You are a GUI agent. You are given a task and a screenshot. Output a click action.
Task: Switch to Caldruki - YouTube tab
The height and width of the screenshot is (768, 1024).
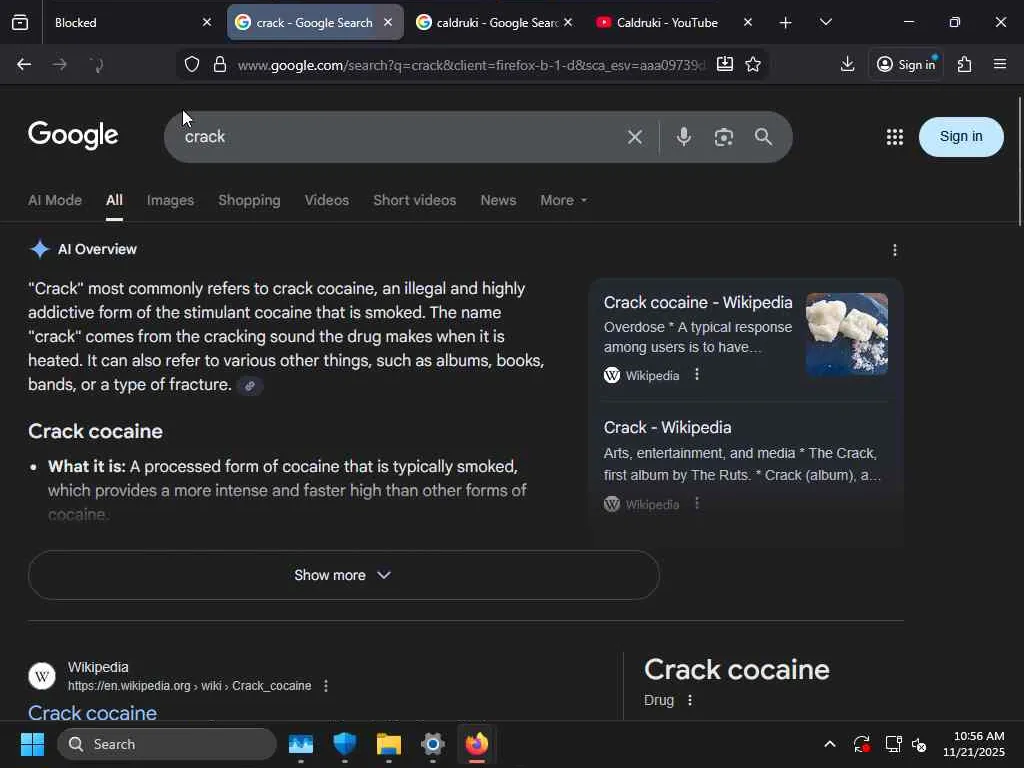666,22
